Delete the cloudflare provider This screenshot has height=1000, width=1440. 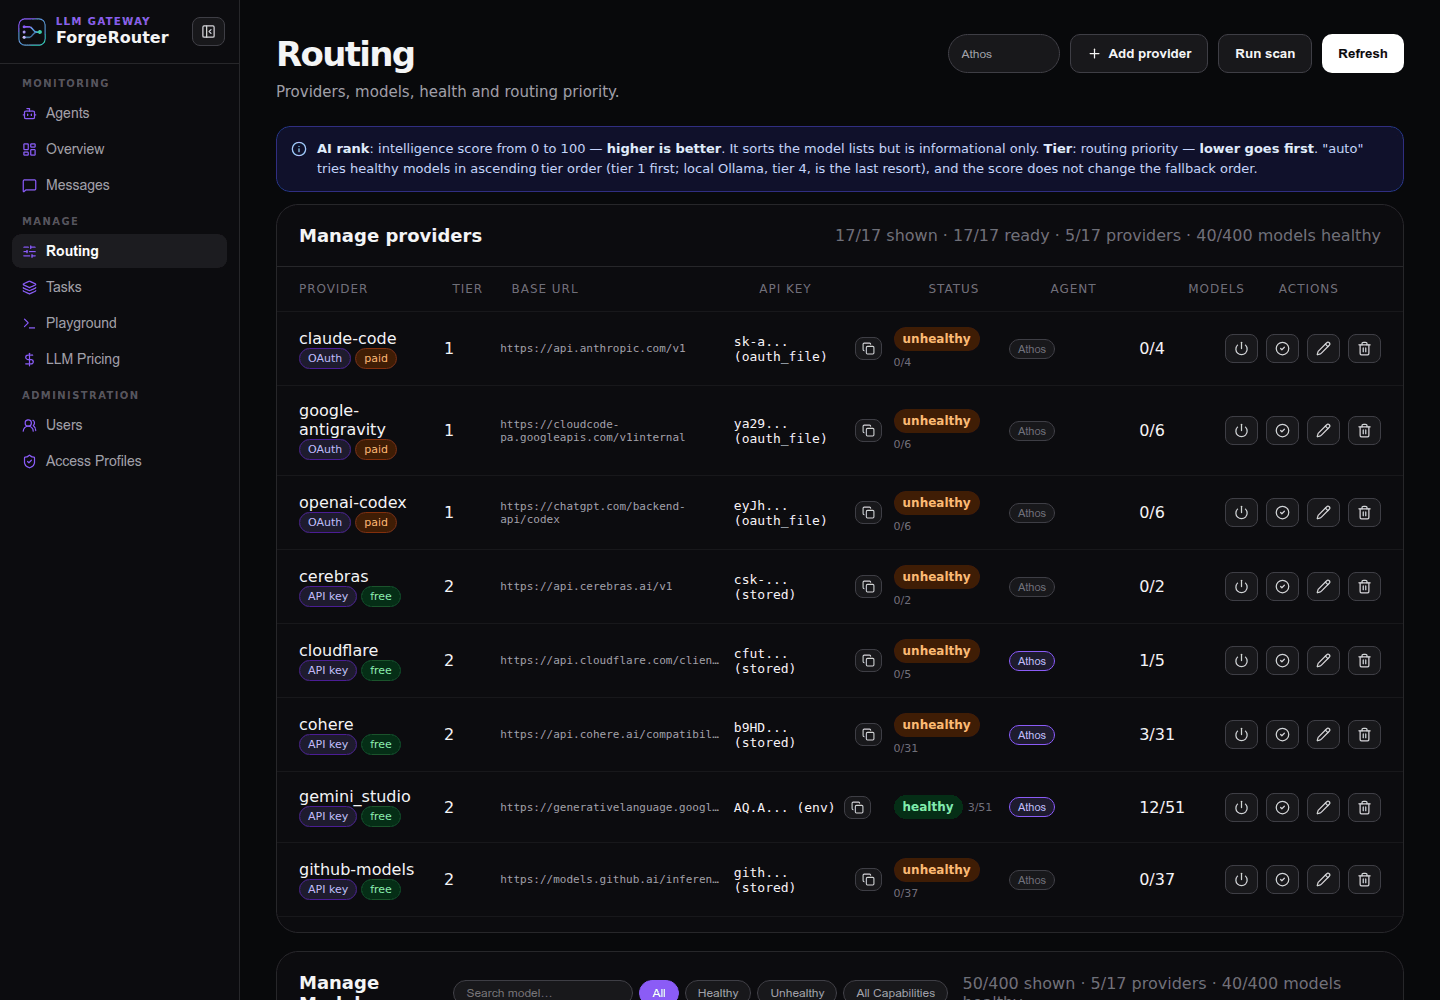[1364, 661]
